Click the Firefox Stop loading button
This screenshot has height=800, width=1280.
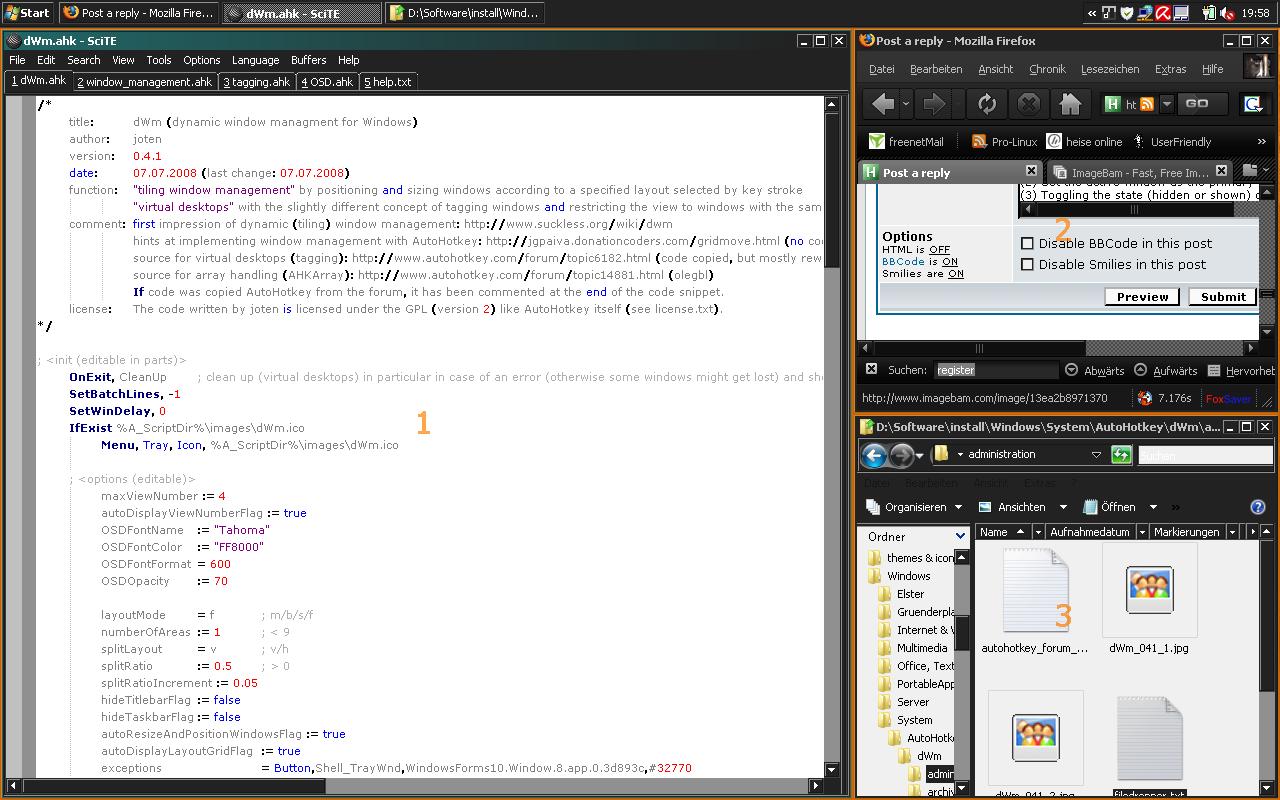(x=1029, y=104)
